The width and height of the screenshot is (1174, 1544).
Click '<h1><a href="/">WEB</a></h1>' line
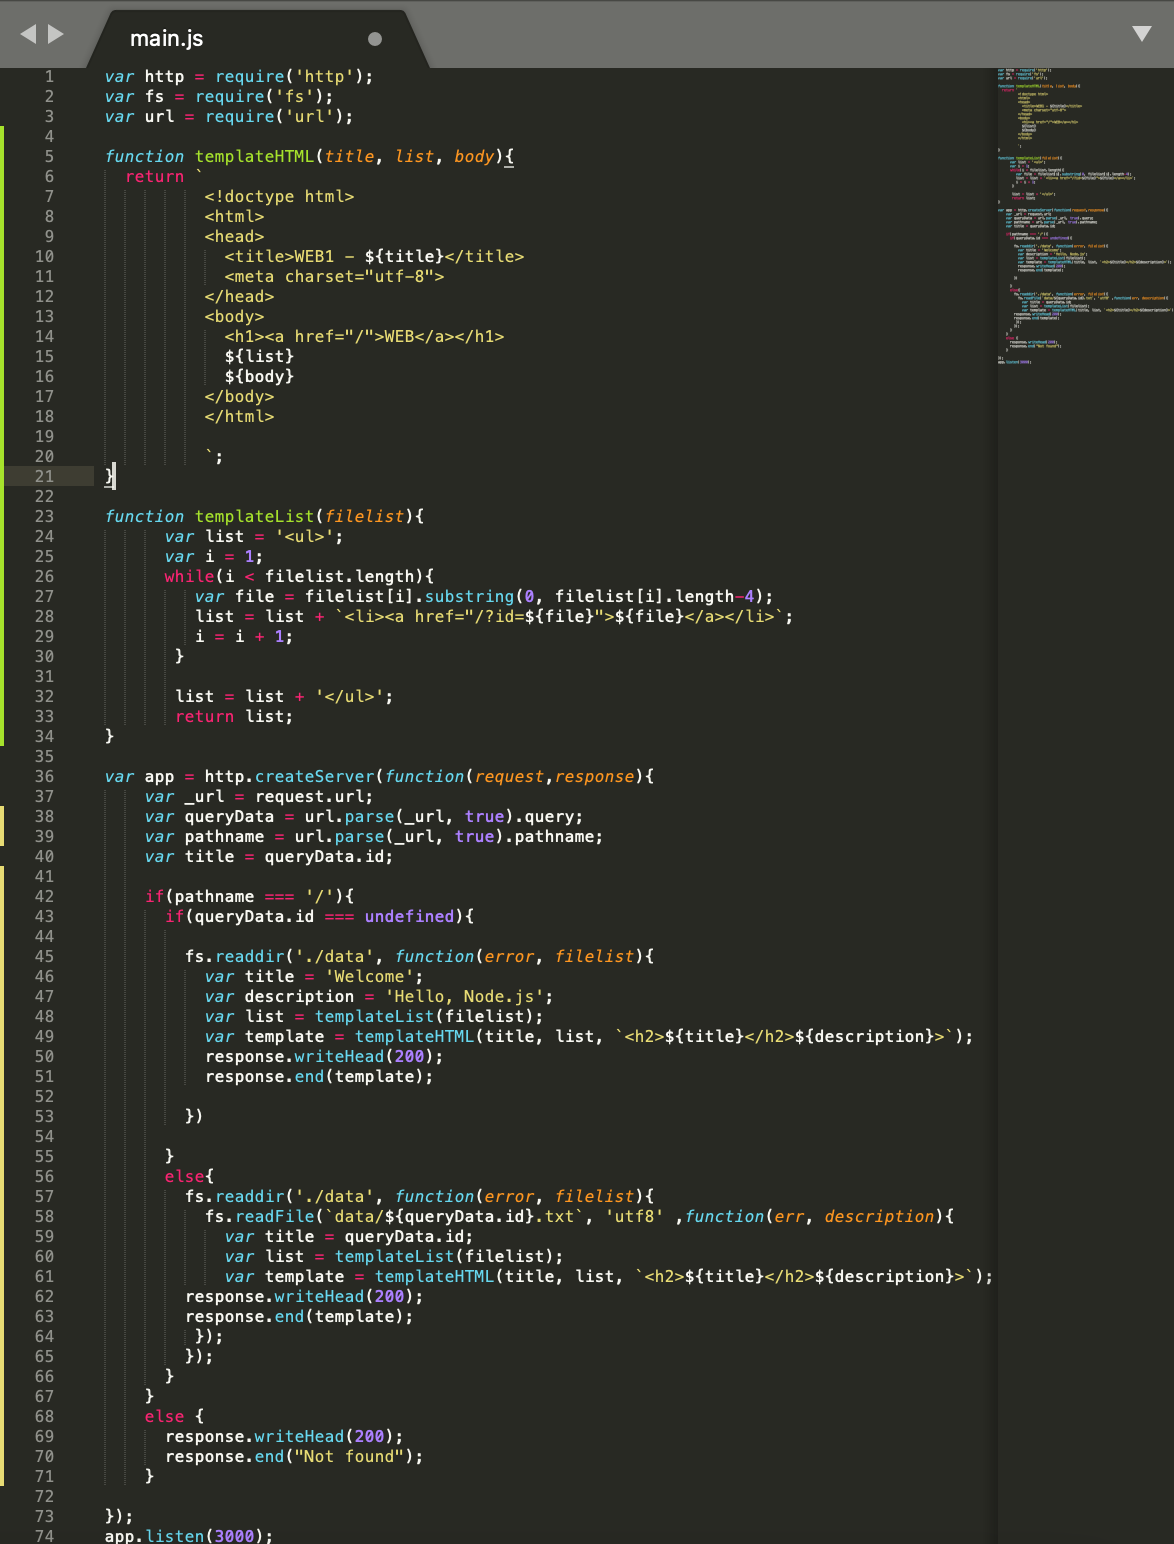[x=364, y=336]
